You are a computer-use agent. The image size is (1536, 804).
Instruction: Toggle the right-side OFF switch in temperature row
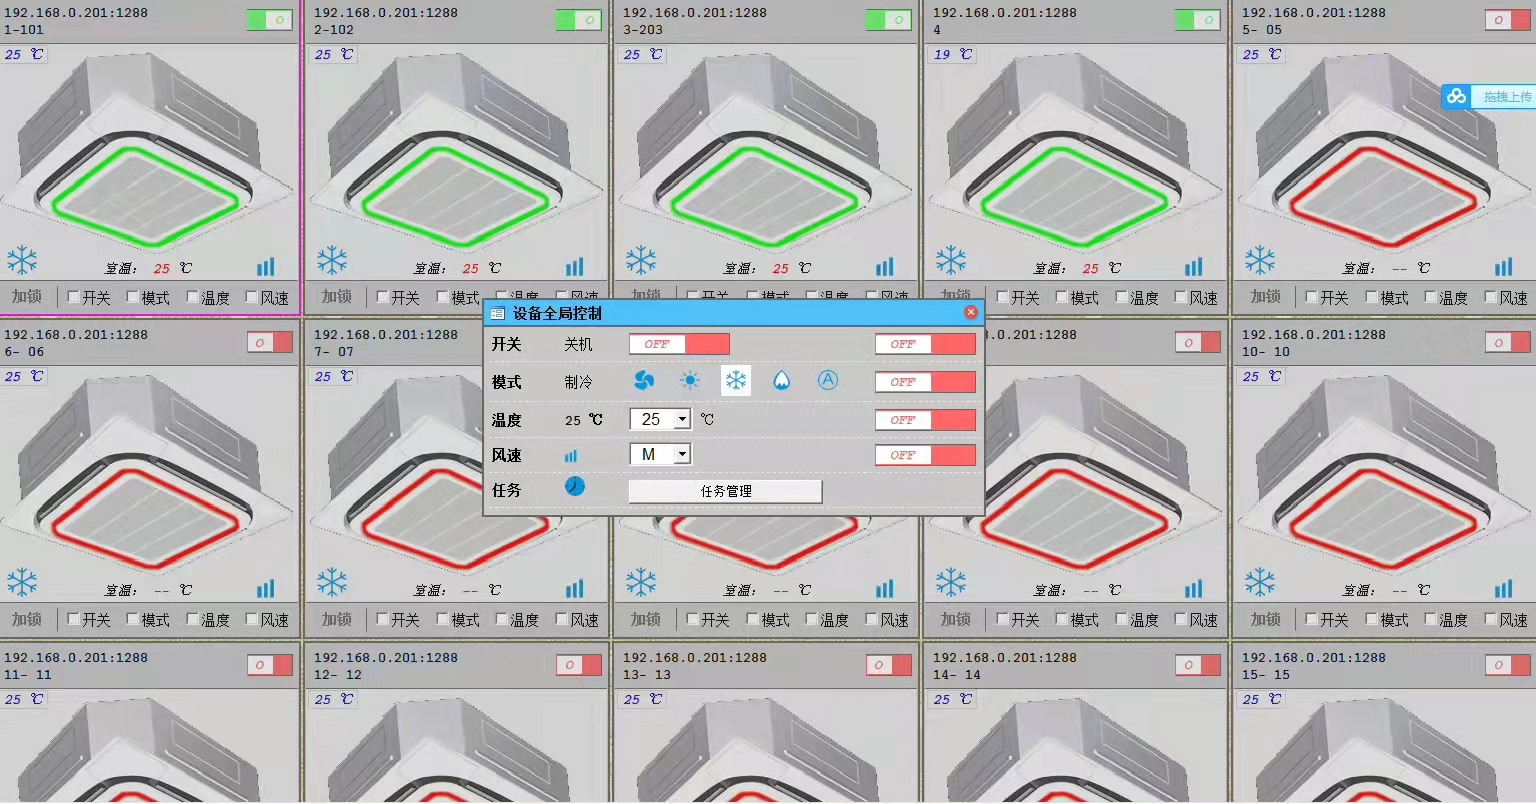pyautogui.click(x=925, y=420)
